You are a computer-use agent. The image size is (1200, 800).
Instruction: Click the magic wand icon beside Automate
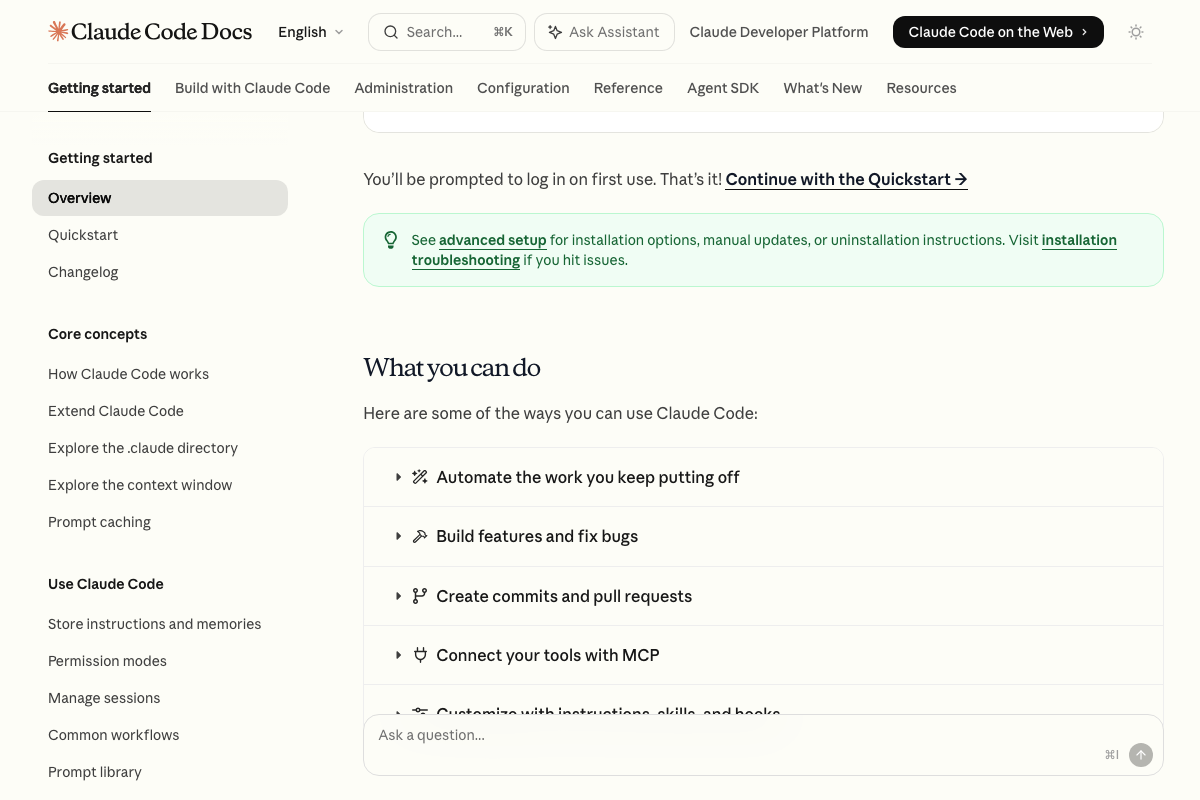click(420, 477)
